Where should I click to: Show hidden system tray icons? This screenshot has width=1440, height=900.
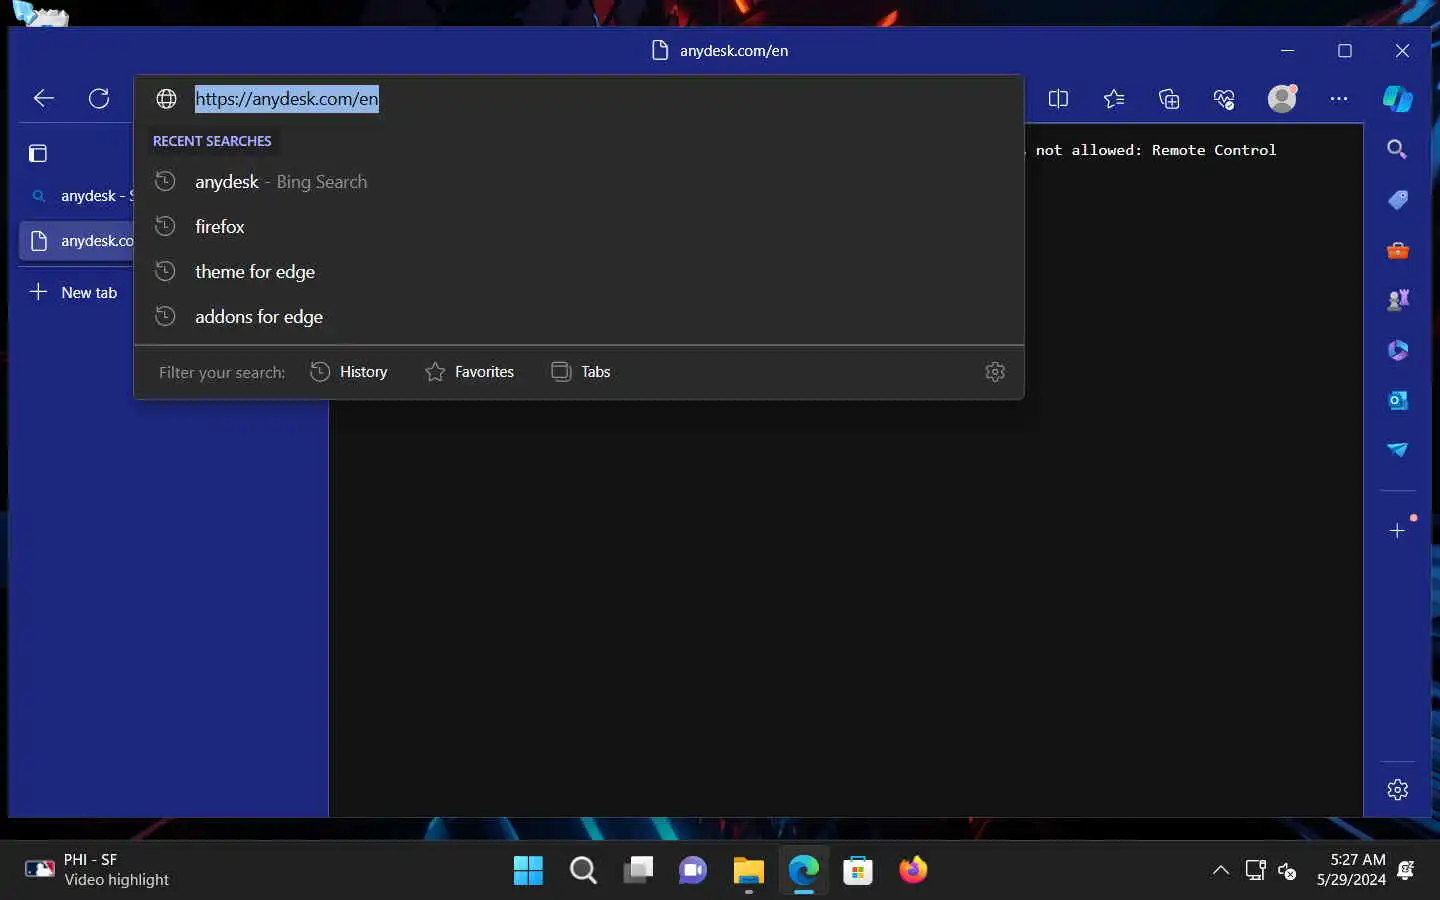[1221, 870]
